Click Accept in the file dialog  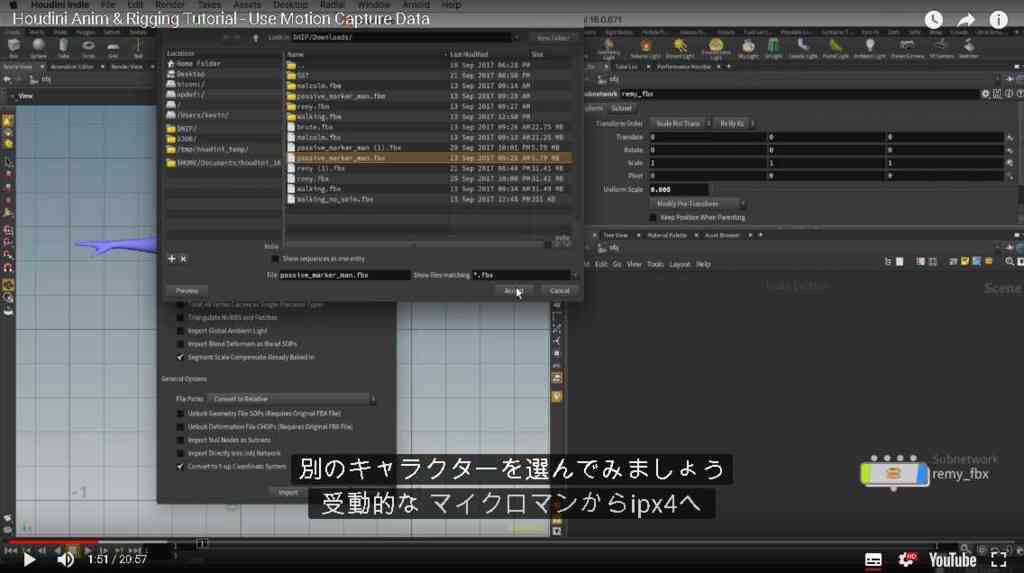pos(514,291)
